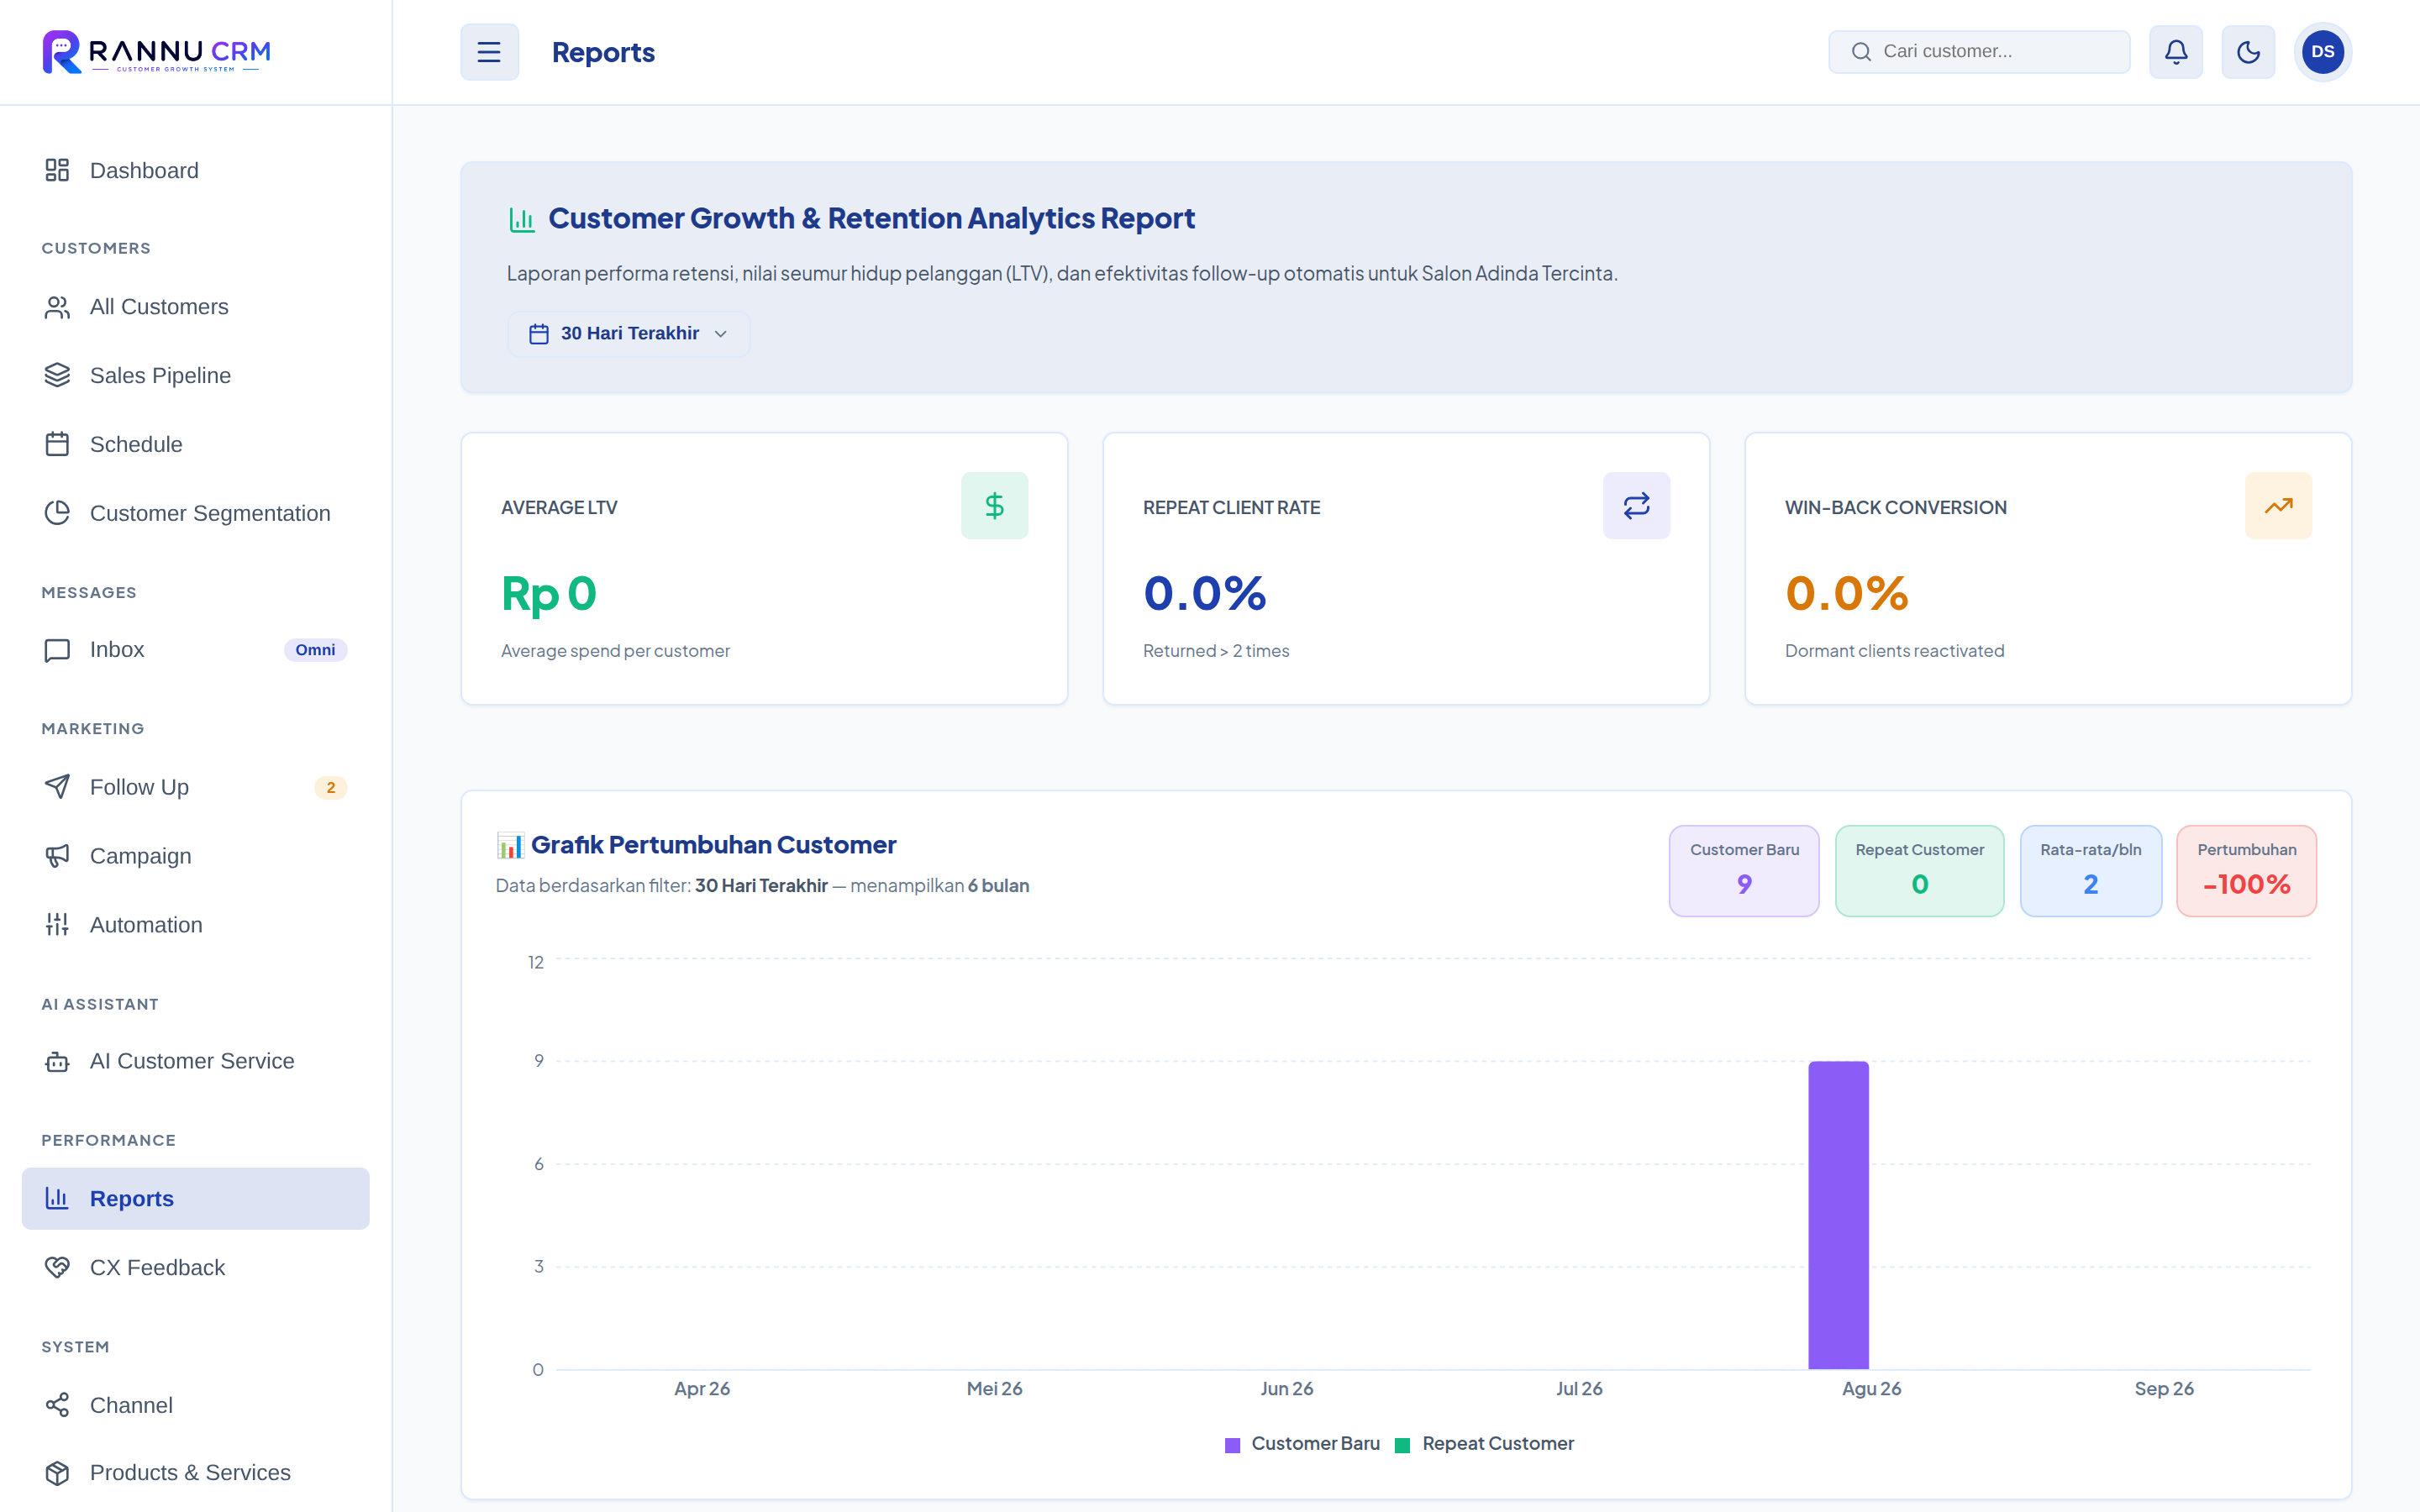Click the Follow Up paper plane icon
This screenshot has width=2420, height=1512.
click(57, 787)
